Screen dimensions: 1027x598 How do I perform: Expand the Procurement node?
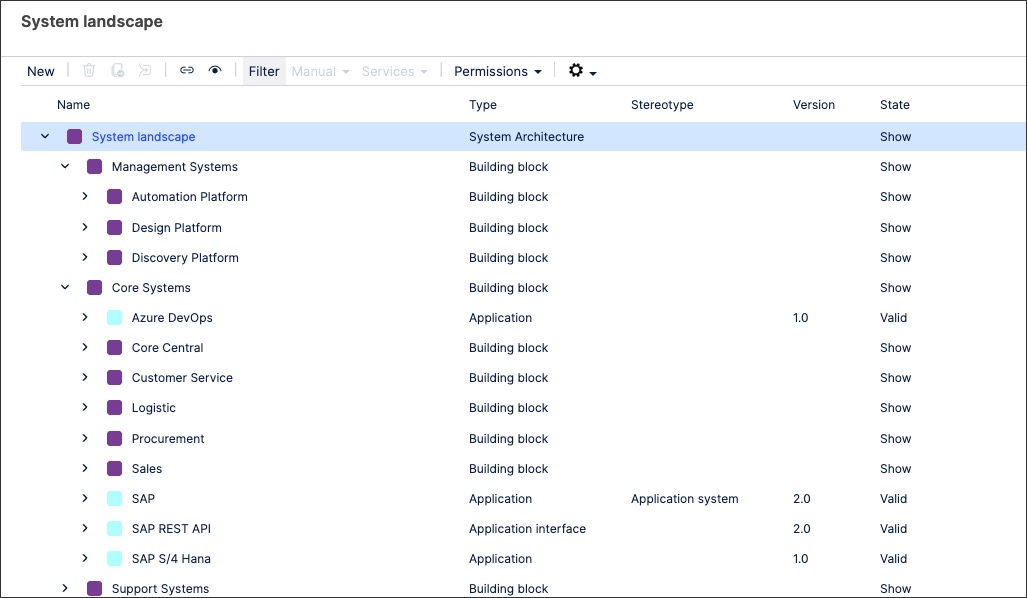[85, 438]
